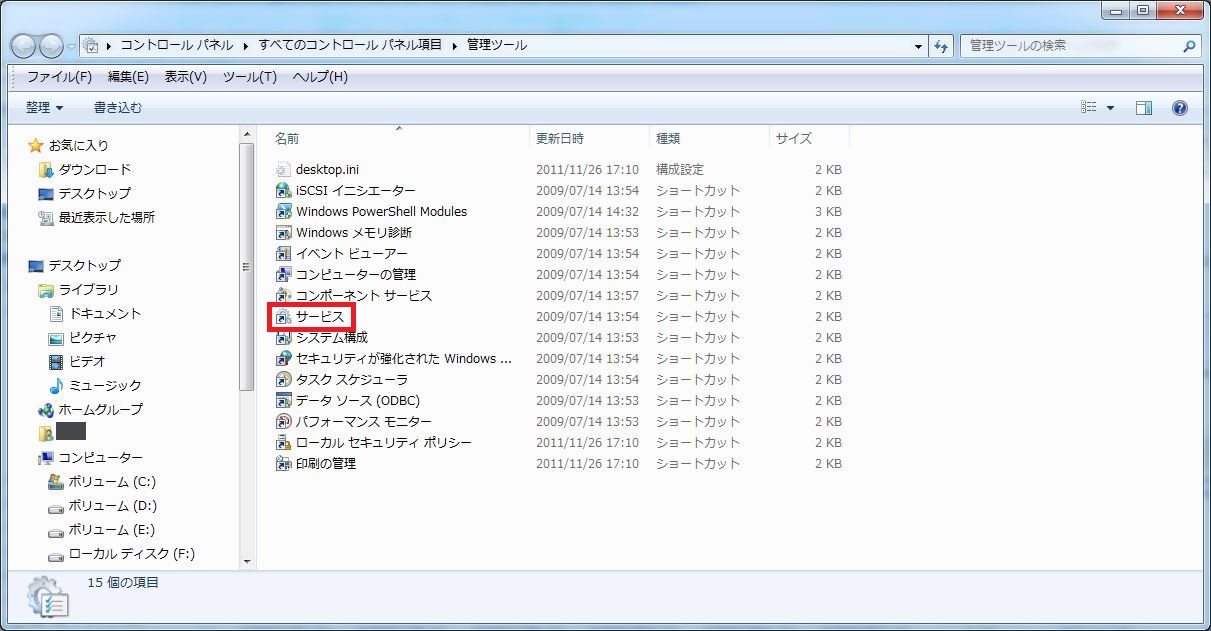The image size is (1211, 631).
Task: Open 最近表示した場所 in favorites
Action: [96, 218]
